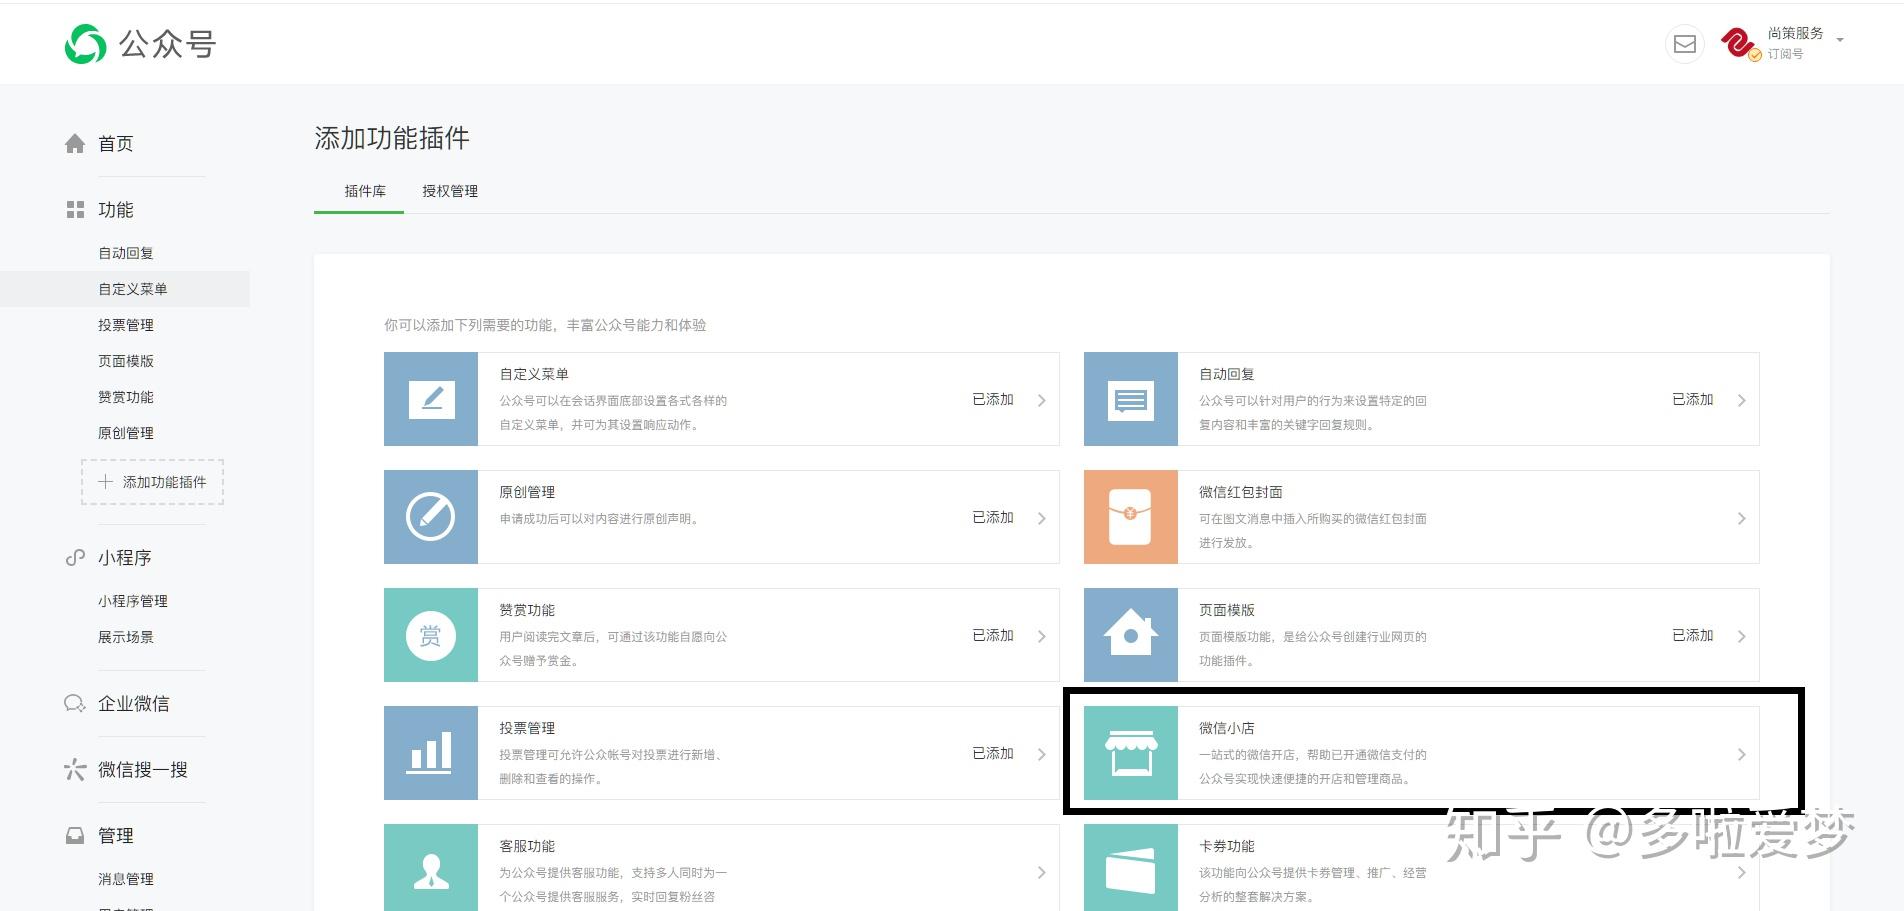The image size is (1904, 911).
Task: Click the chat icon beside 企业微信
Action: tap(75, 704)
